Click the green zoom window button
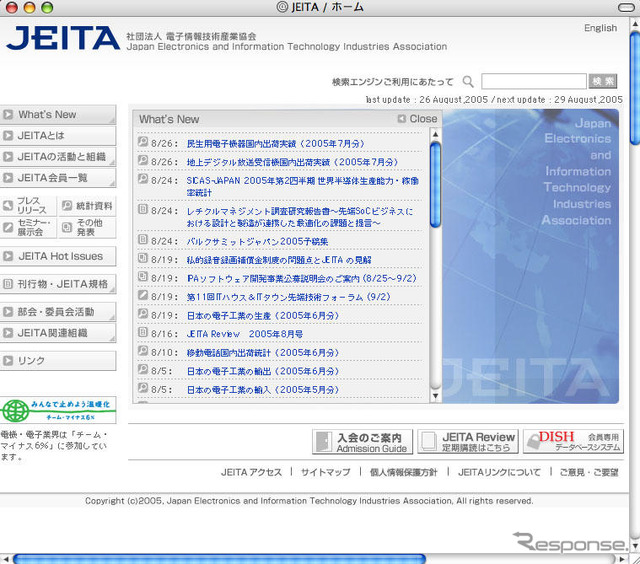Image resolution: width=640 pixels, height=564 pixels. tap(47, 7)
